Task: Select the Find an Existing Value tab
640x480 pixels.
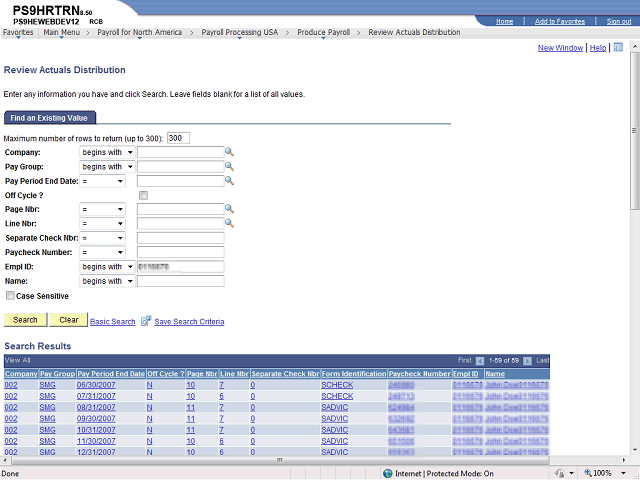Action: click(x=49, y=118)
